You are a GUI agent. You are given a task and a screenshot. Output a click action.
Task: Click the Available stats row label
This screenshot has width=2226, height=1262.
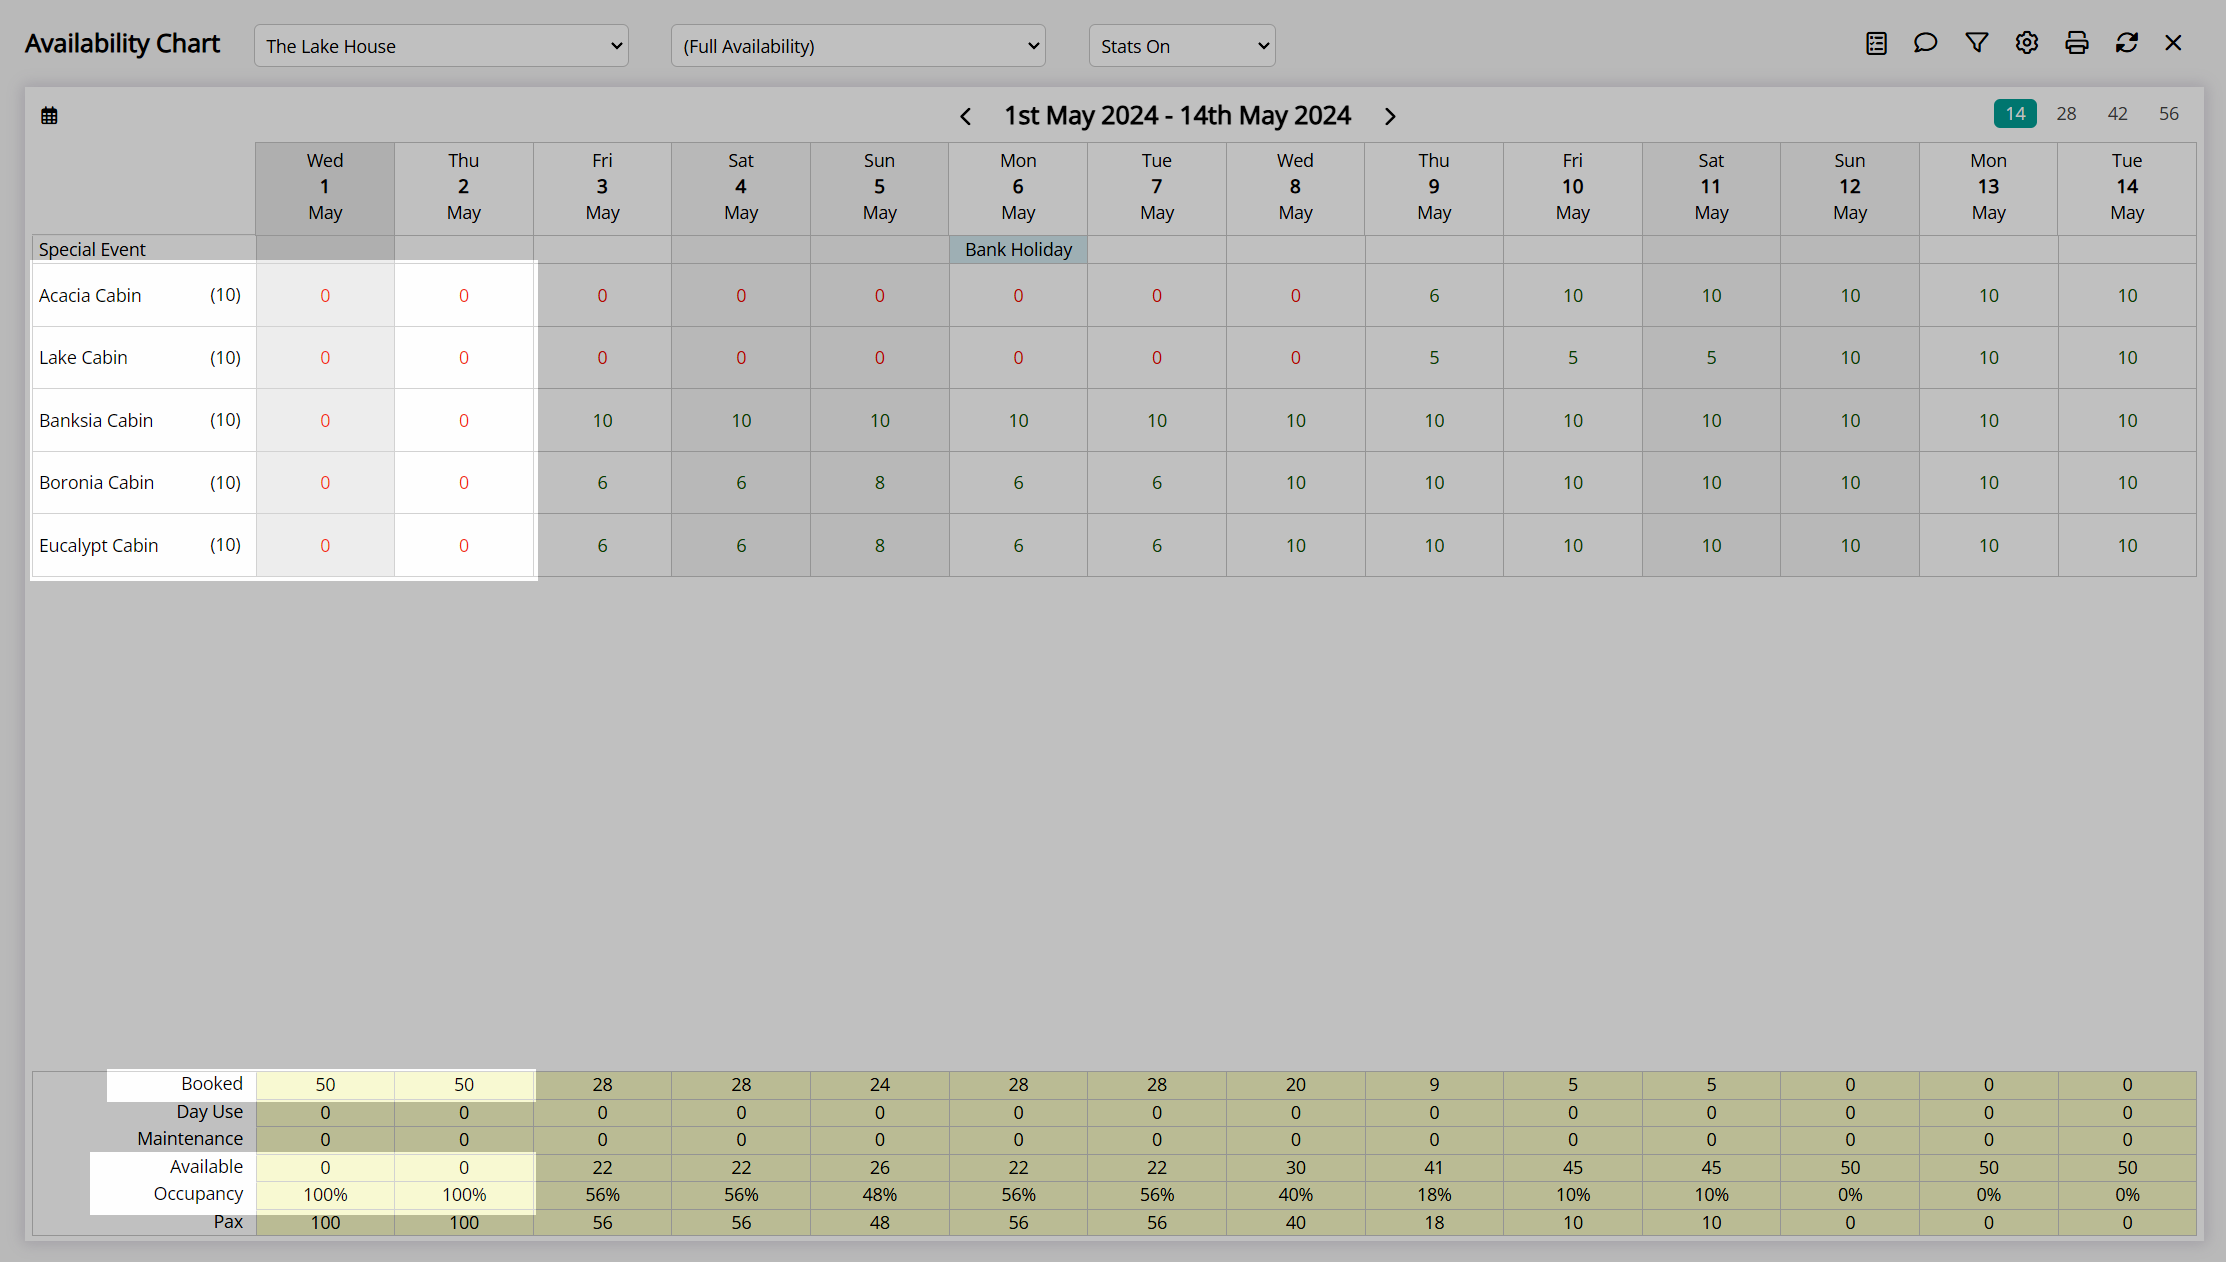[206, 1166]
